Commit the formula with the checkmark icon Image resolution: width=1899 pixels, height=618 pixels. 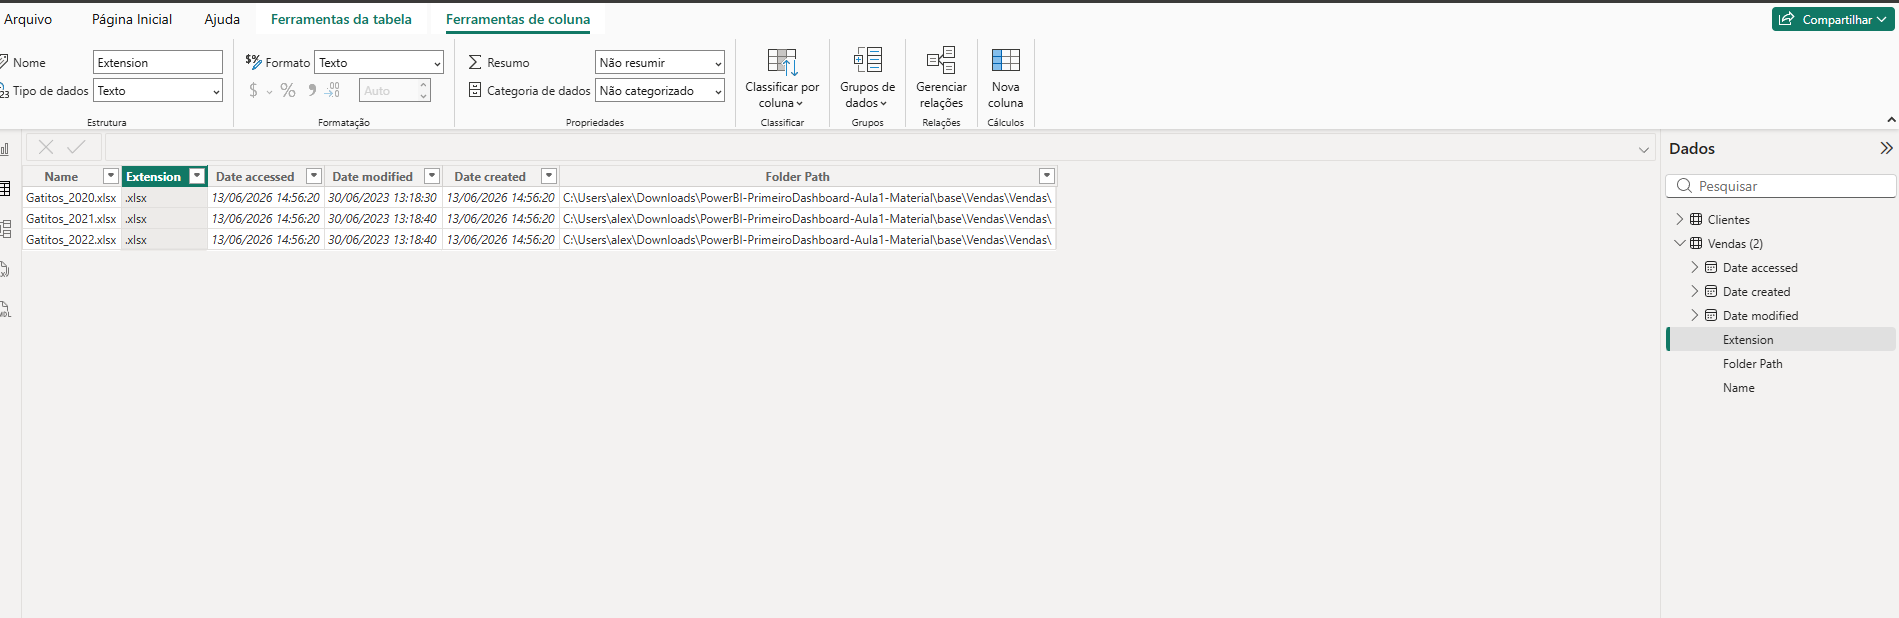click(x=76, y=147)
